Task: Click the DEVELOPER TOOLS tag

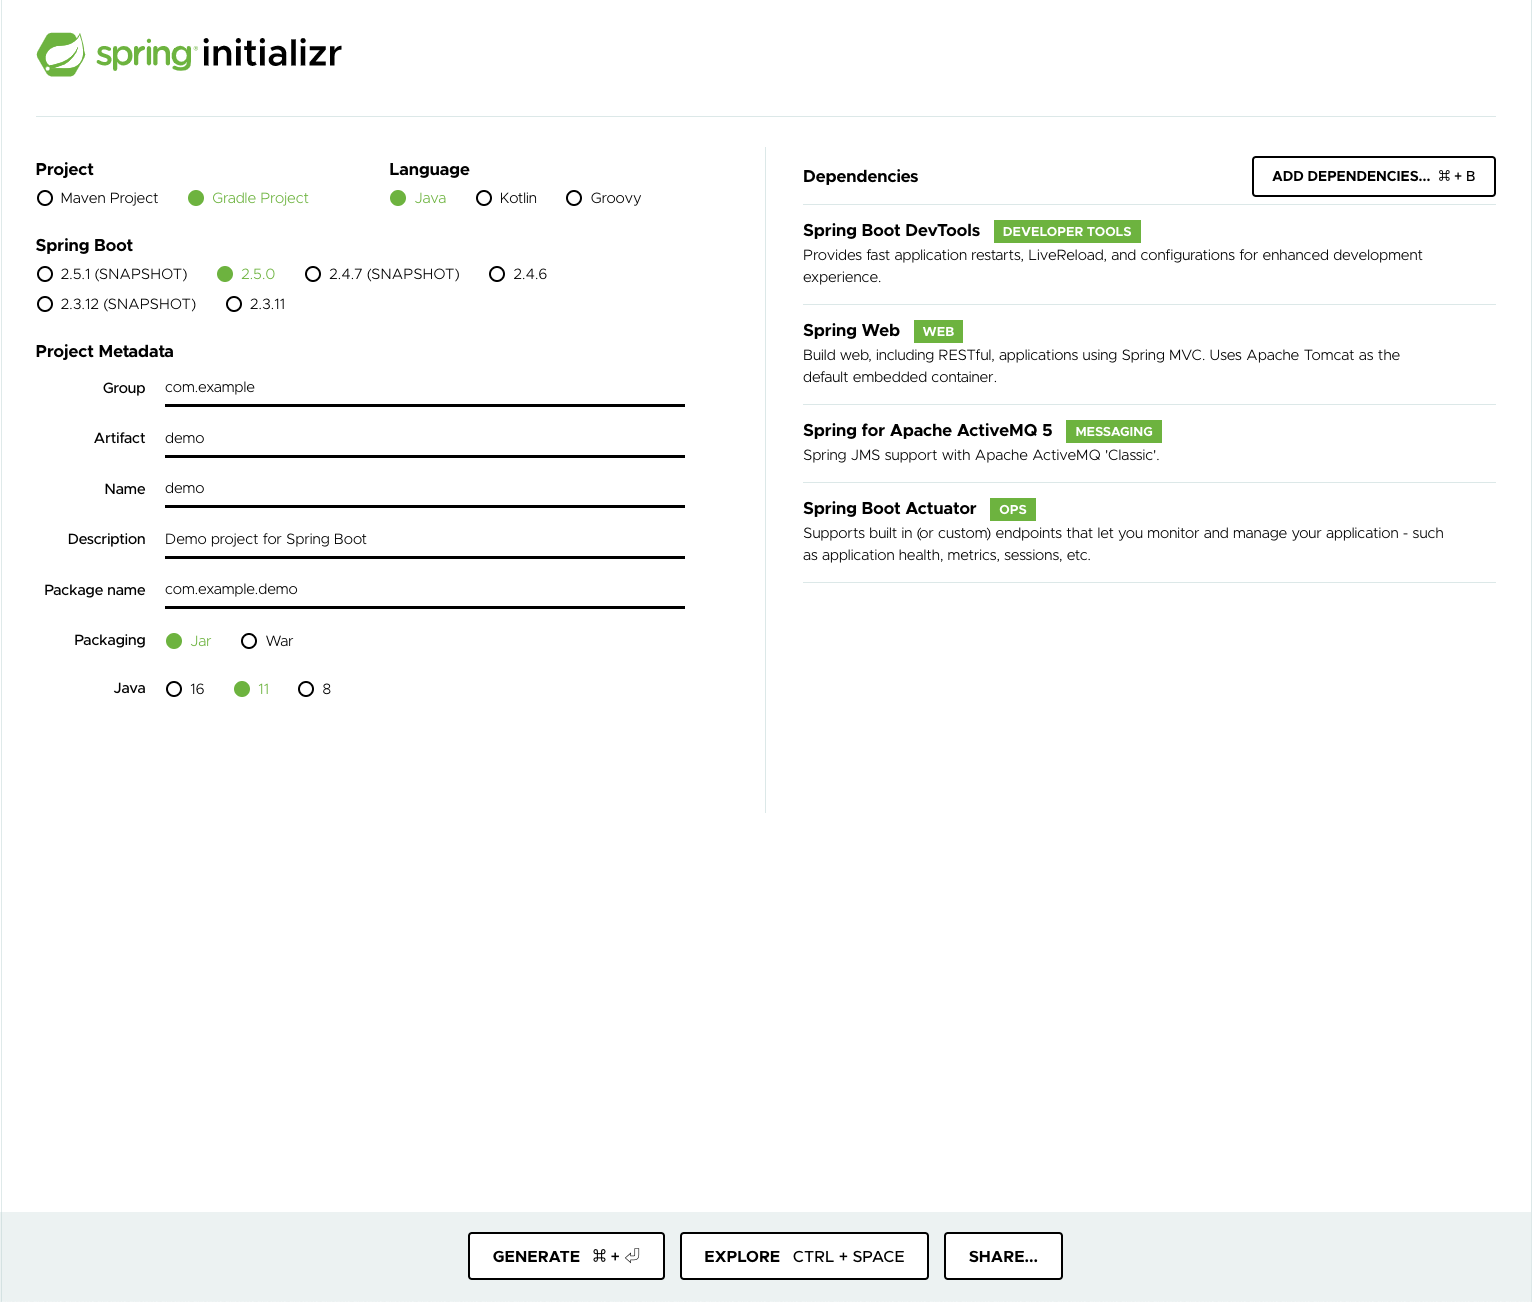Action: (x=1067, y=231)
